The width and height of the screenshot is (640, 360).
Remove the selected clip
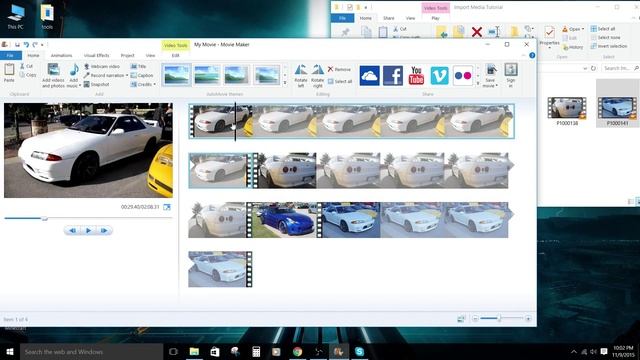[339, 69]
